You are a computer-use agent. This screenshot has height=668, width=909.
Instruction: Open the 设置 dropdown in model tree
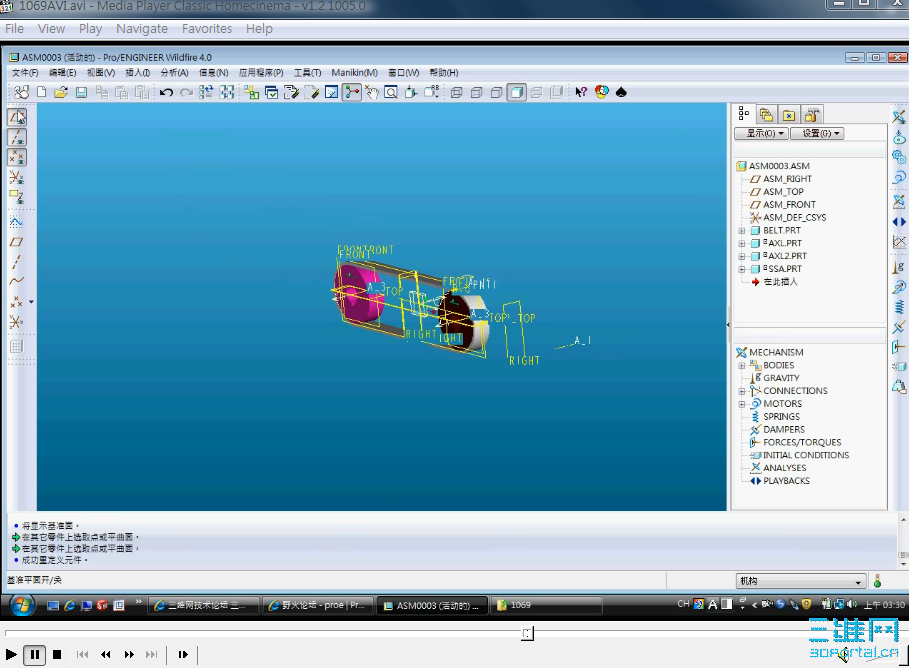(x=817, y=133)
